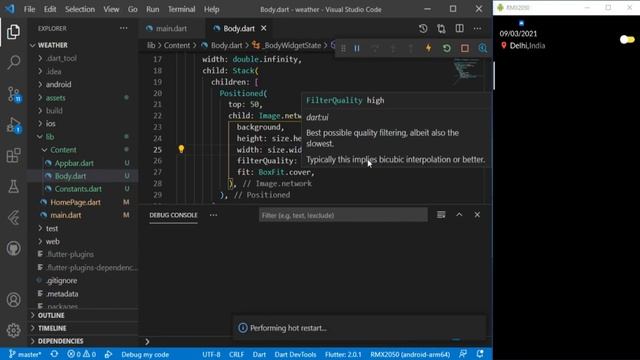This screenshot has height=360, width=640.
Task: Open the Dart DevTools widget inspector icon
Action: point(483,48)
